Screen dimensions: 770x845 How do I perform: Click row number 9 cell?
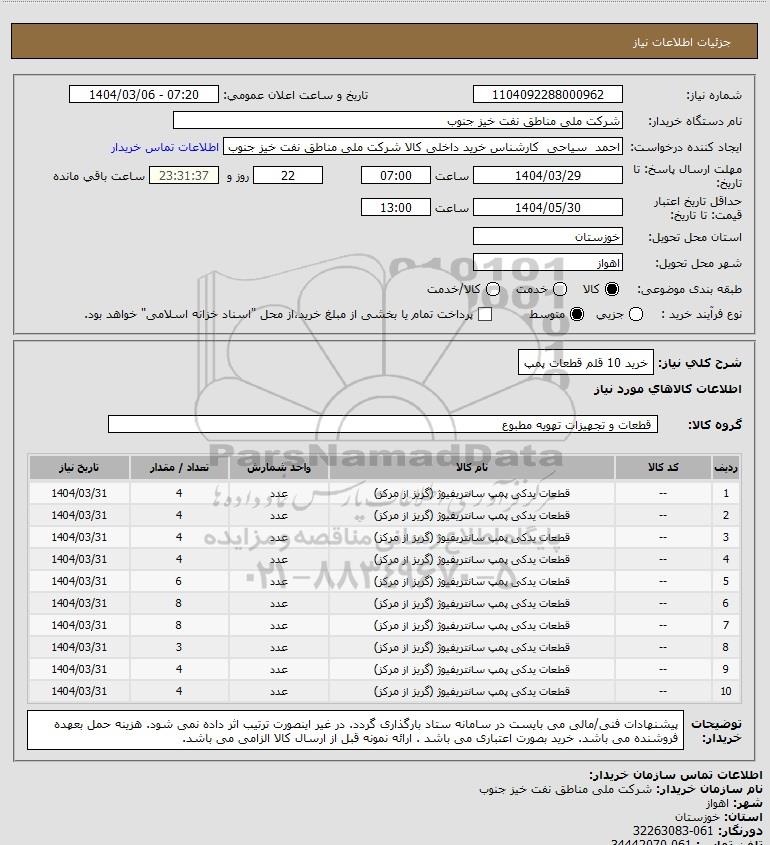coord(726,669)
